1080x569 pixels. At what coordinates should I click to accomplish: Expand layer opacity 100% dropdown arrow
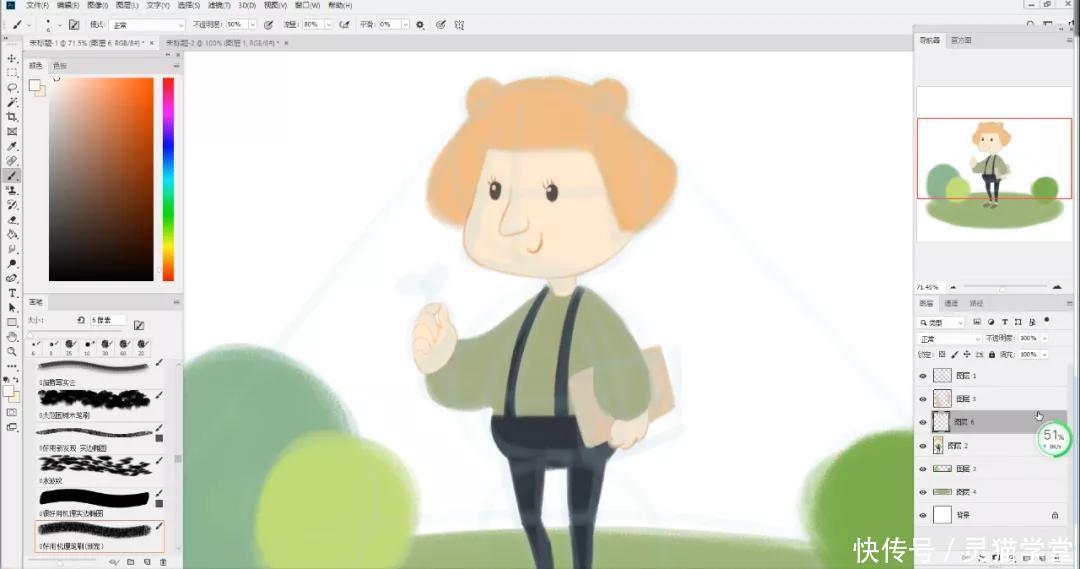coord(1045,338)
